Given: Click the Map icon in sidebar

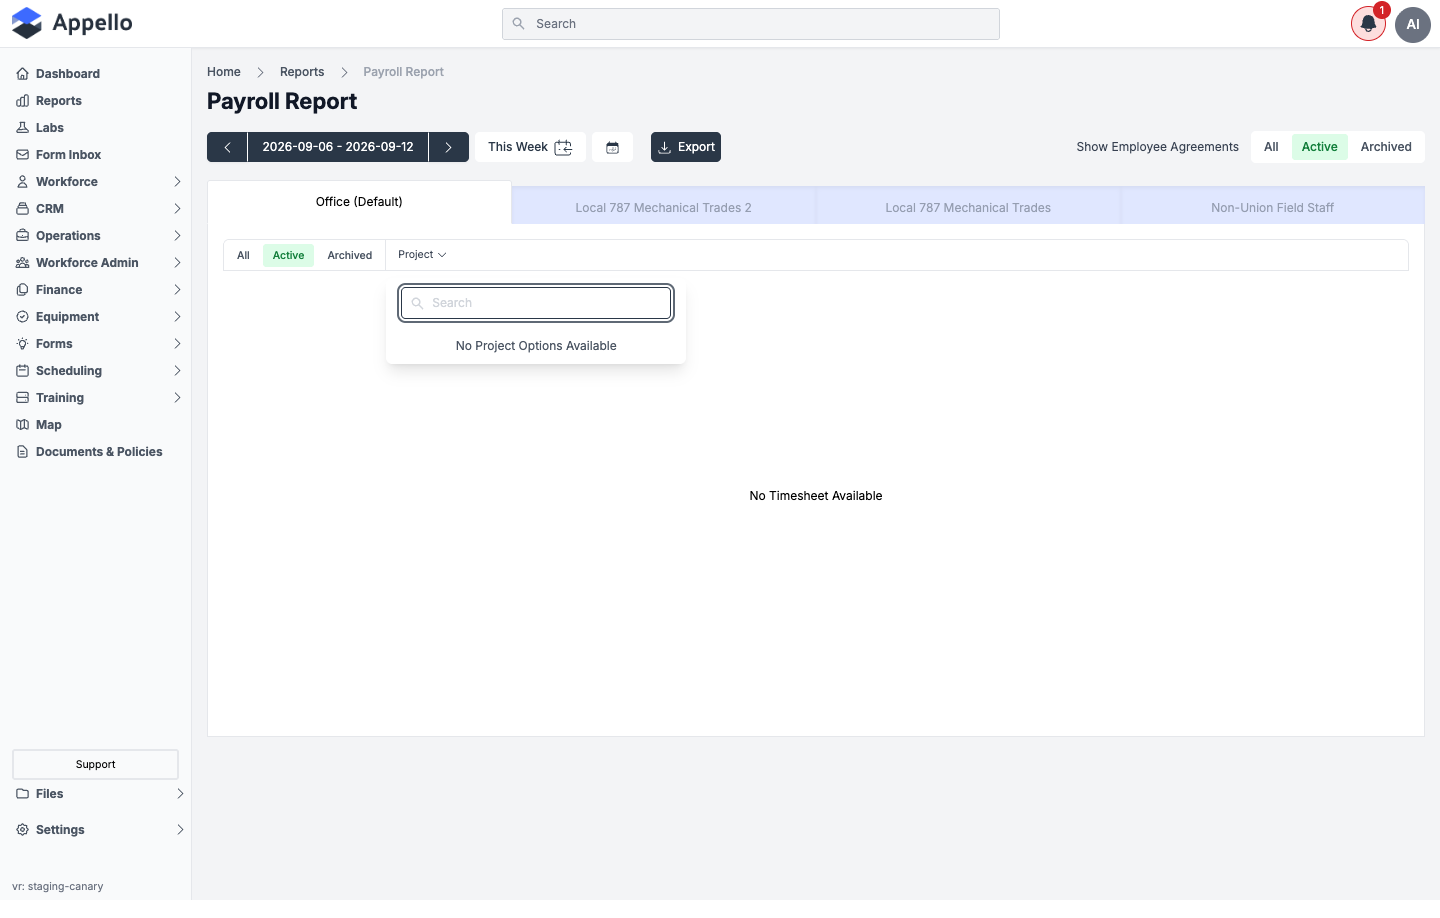Looking at the screenshot, I should click(x=22, y=425).
